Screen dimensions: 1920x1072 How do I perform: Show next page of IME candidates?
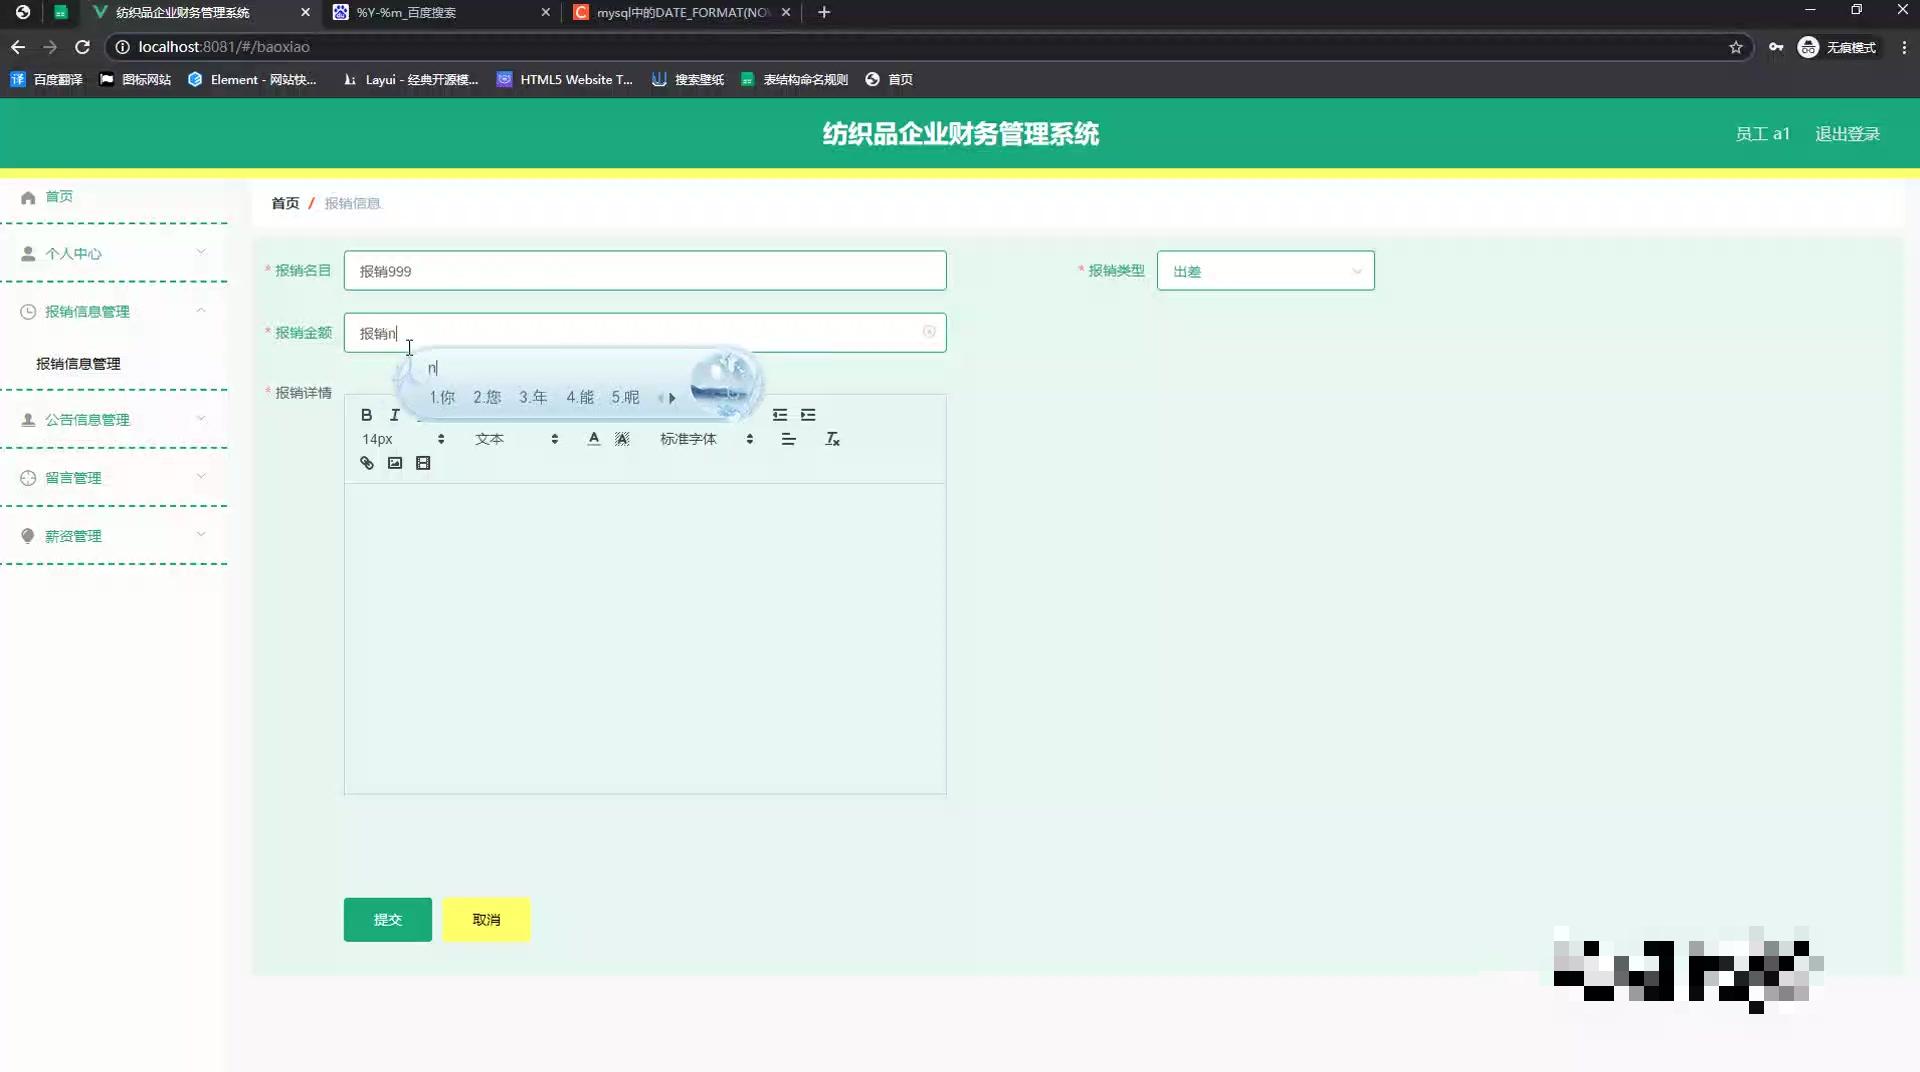click(x=672, y=398)
